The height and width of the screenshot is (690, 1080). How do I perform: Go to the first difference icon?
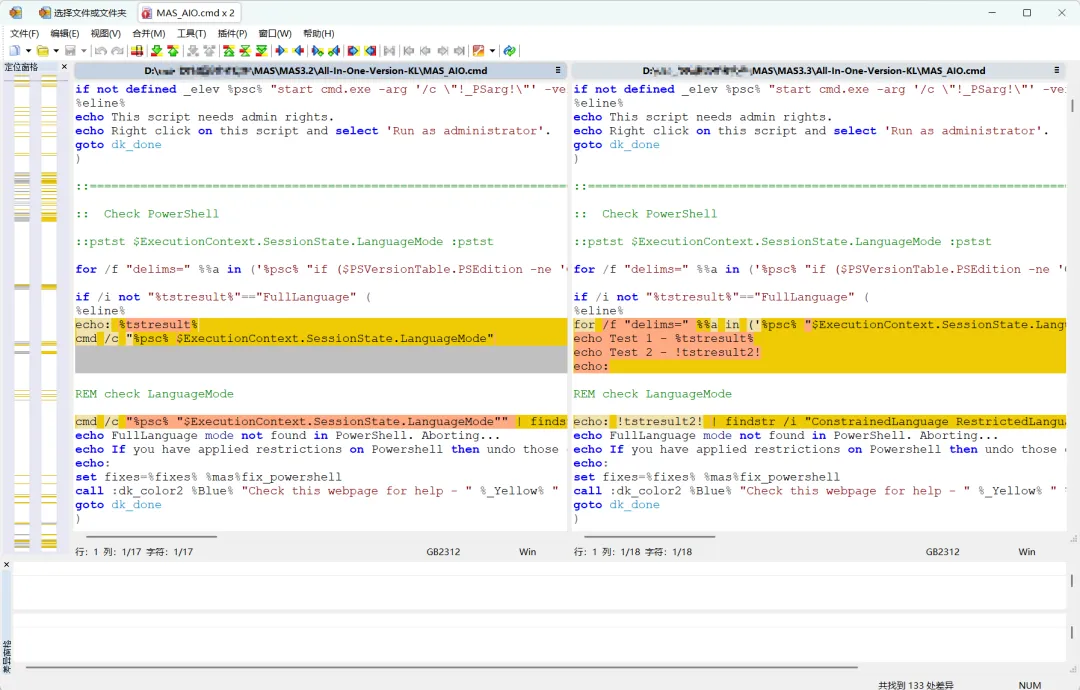(x=229, y=51)
